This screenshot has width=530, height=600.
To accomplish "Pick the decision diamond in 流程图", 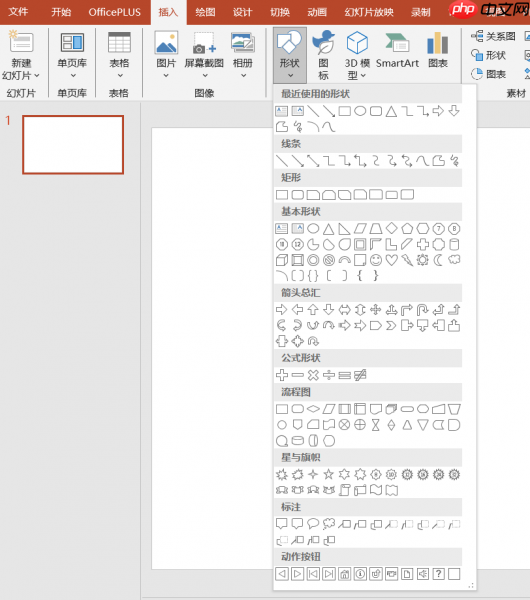I will pyautogui.click(x=313, y=409).
